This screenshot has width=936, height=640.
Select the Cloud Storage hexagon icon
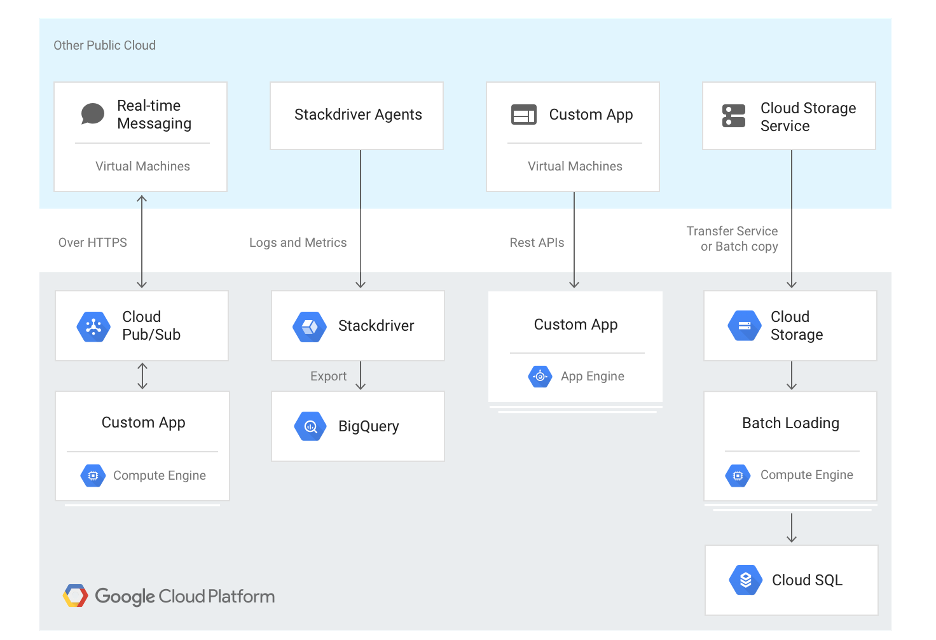coord(743,326)
